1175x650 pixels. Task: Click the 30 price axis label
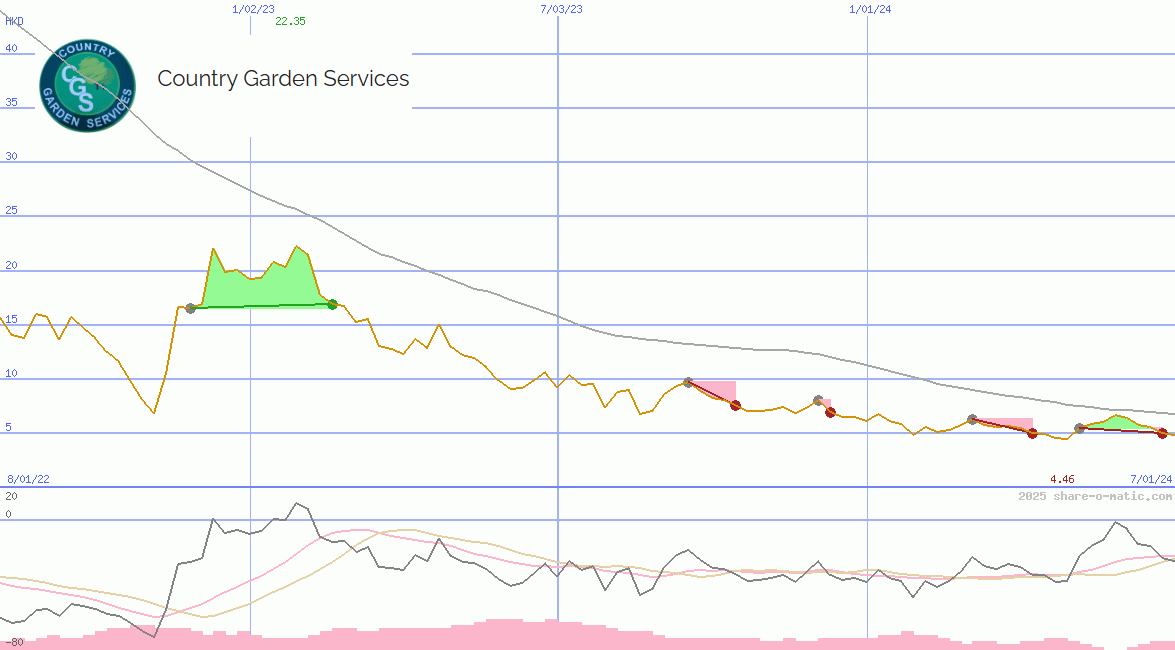(x=11, y=156)
